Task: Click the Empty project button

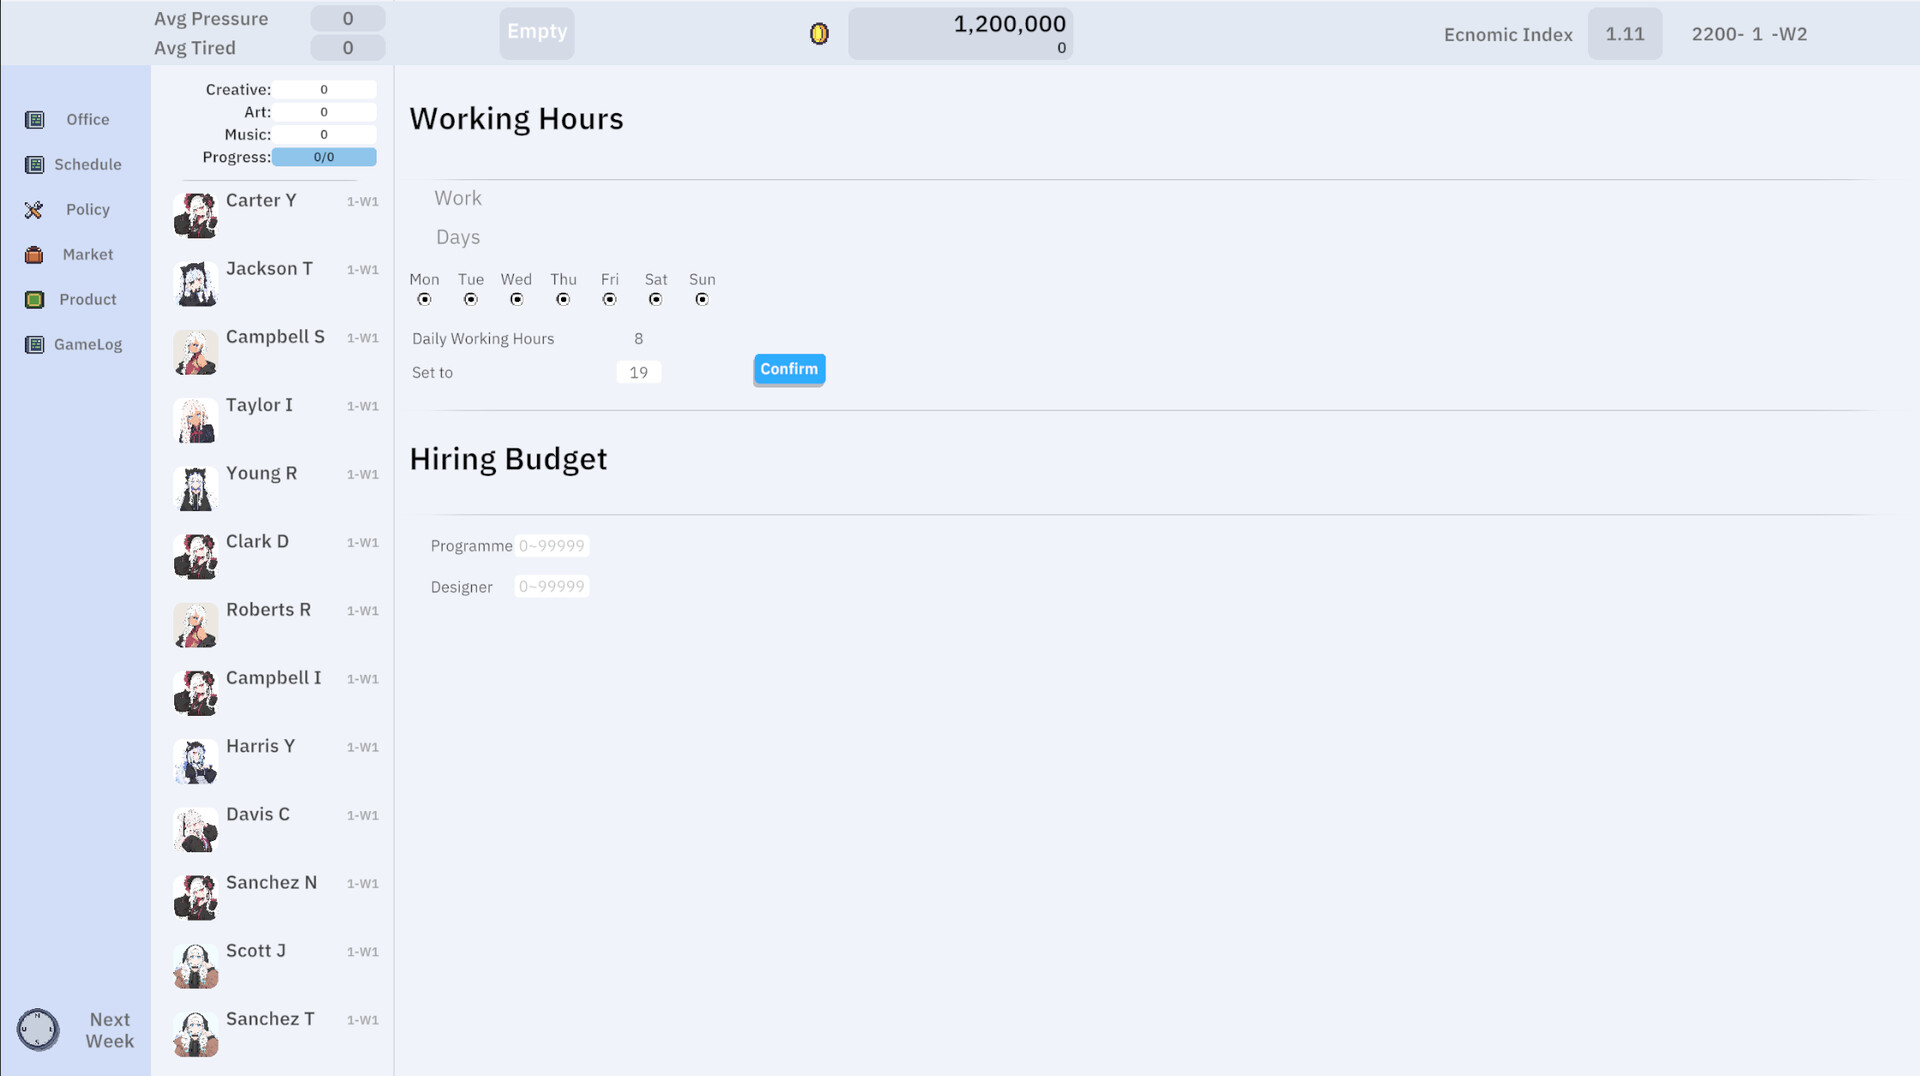Action: pos(537,32)
